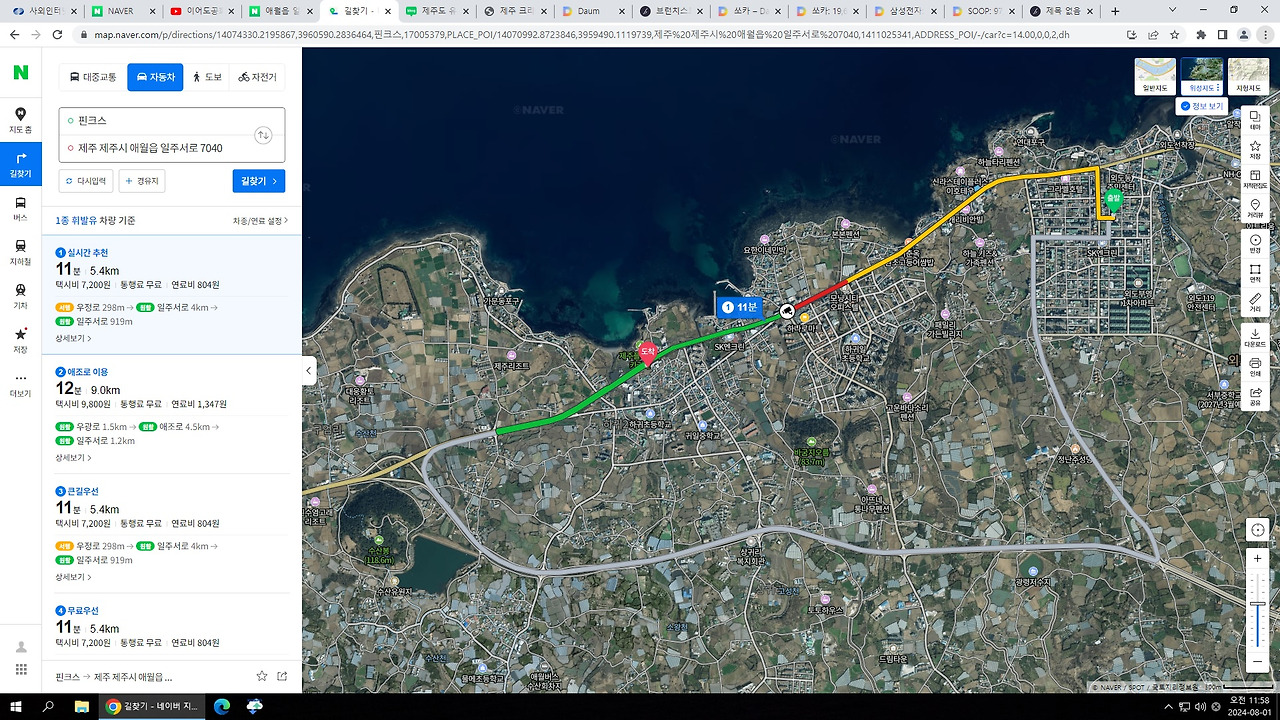Select the 큰길우선 route
Image resolution: width=1280 pixels, height=720 pixels.
point(172,533)
